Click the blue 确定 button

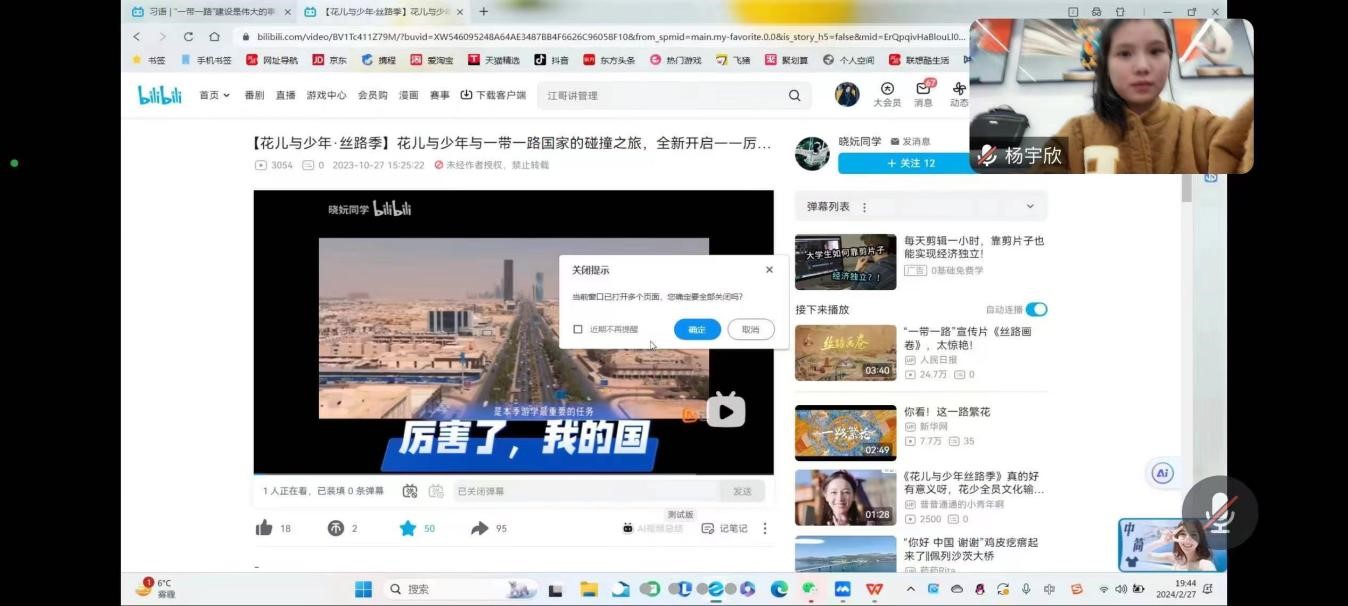tap(697, 329)
